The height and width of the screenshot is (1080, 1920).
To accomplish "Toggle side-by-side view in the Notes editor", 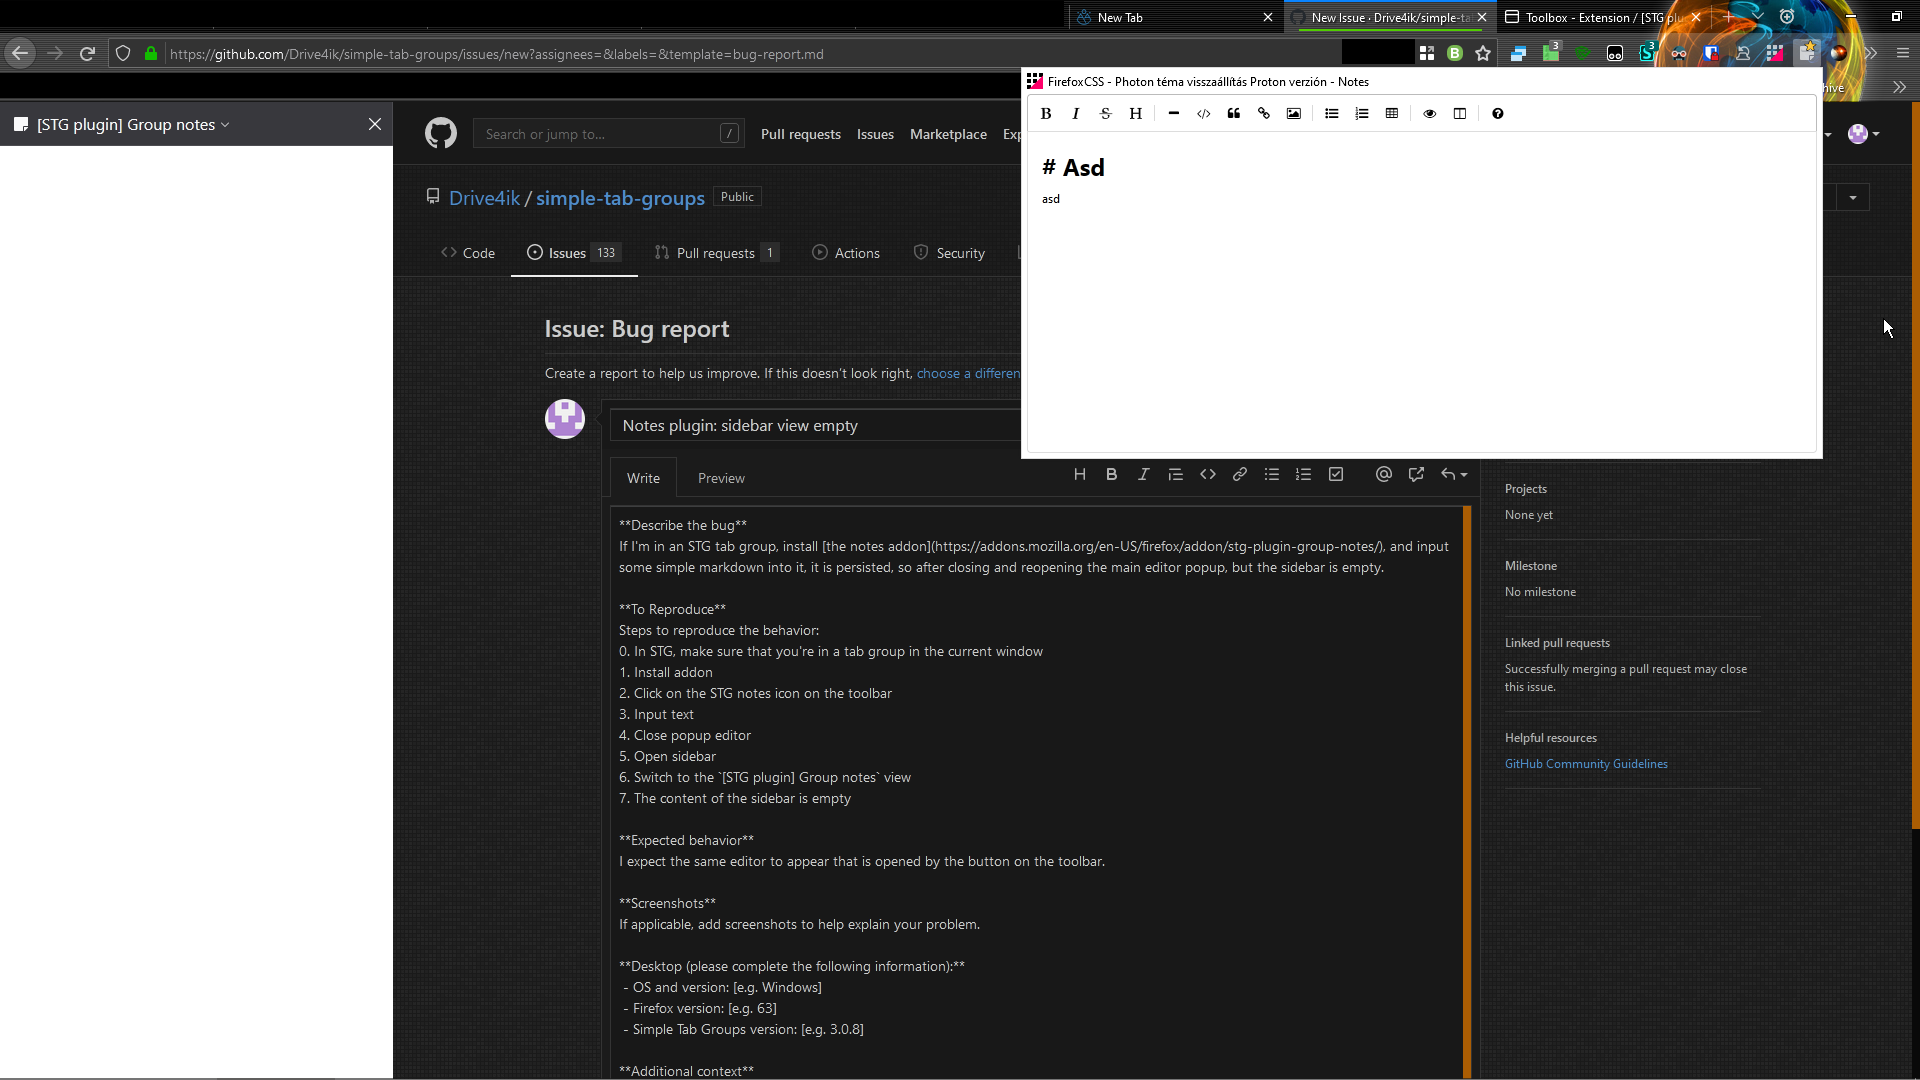I will point(1459,114).
